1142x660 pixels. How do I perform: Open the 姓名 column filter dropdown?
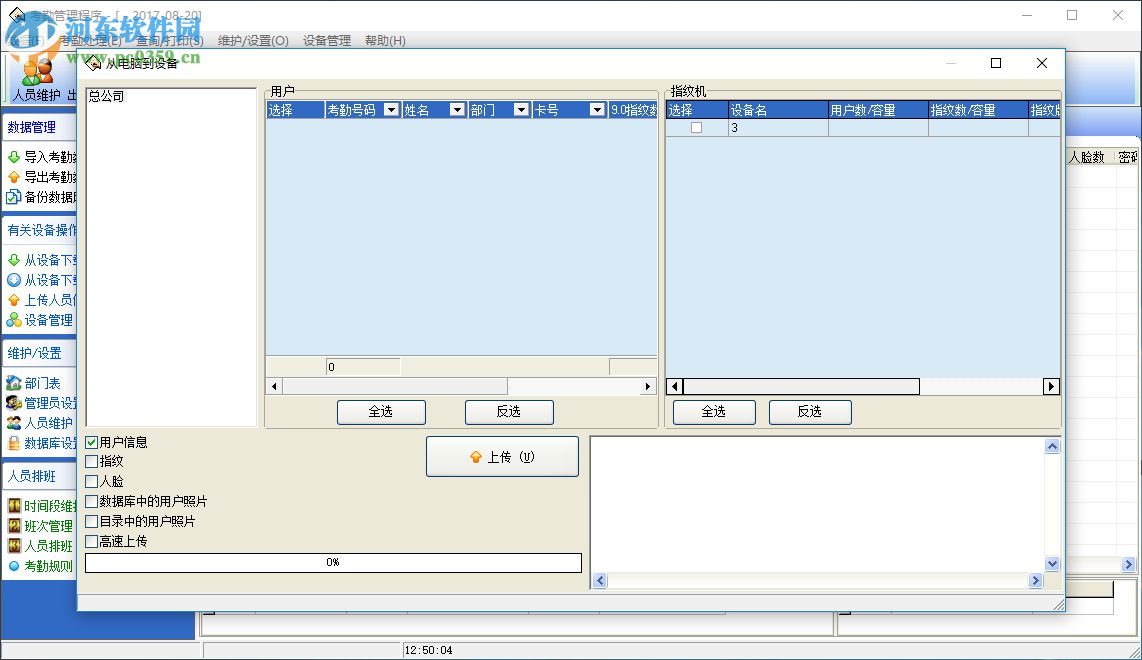click(457, 110)
